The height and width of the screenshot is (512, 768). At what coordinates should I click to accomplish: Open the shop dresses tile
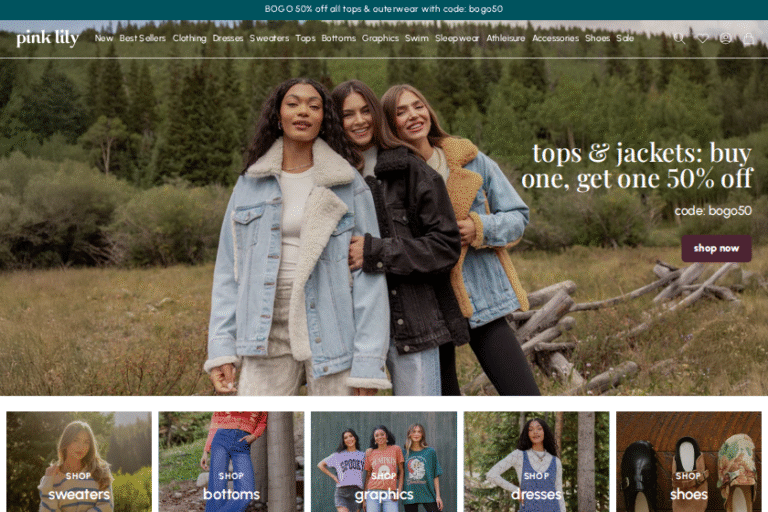pyautogui.click(x=536, y=462)
